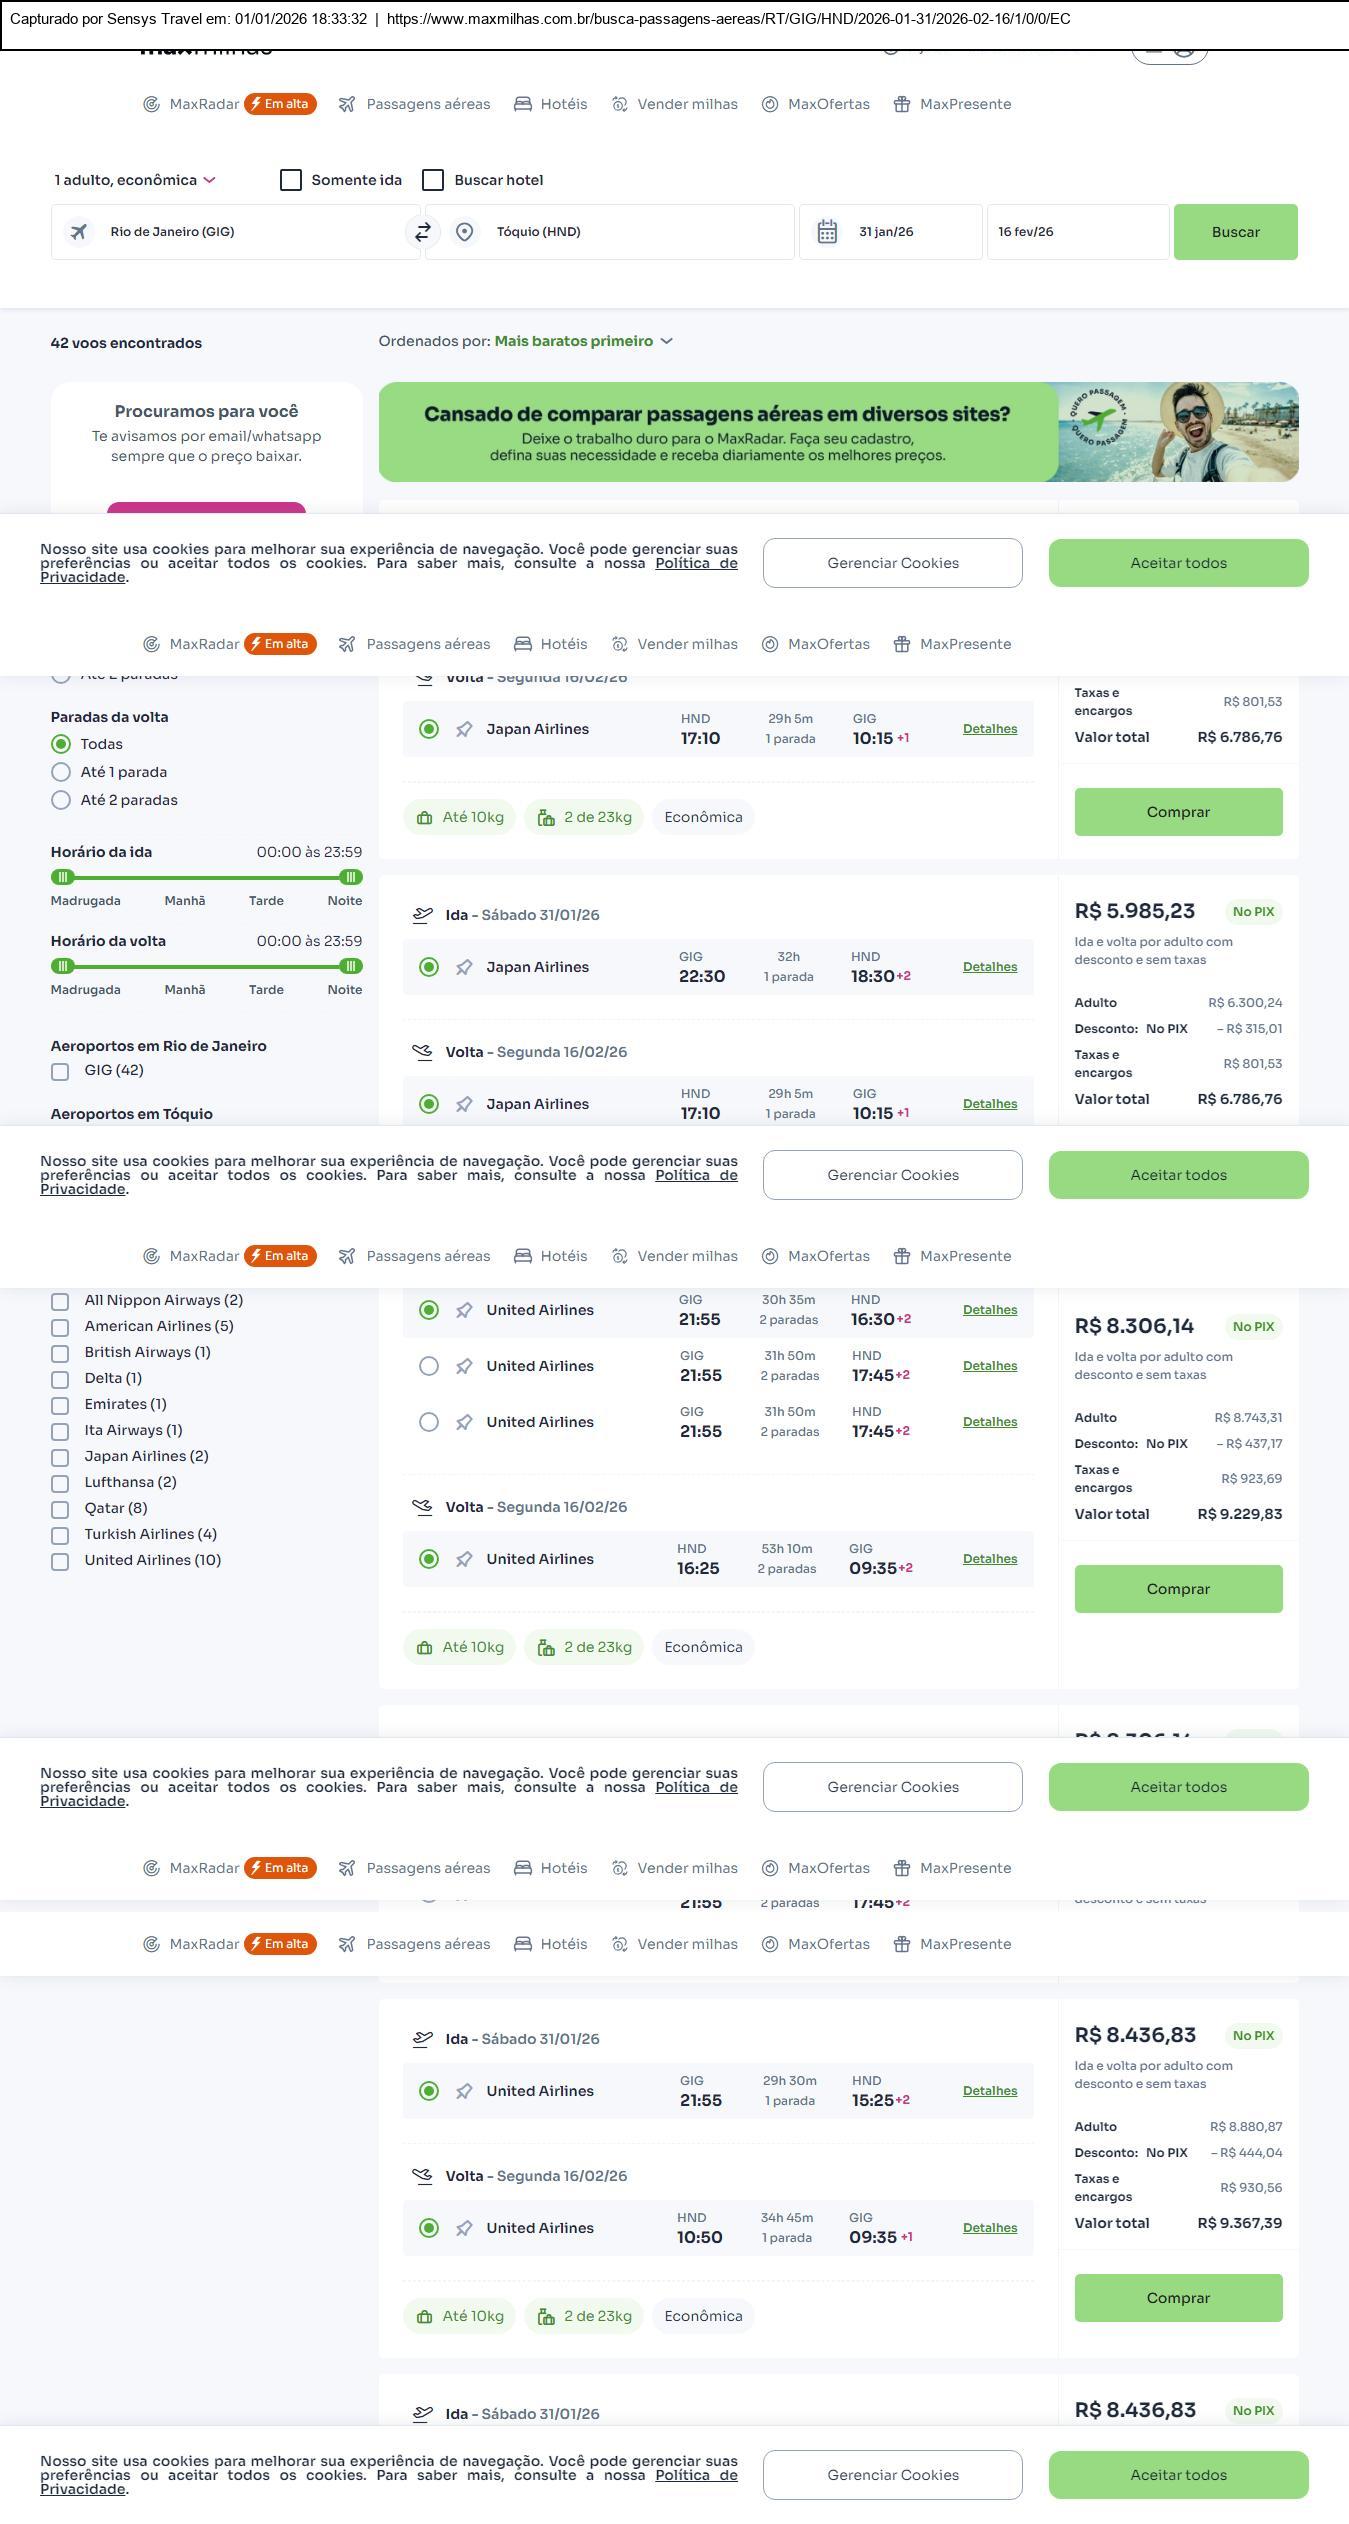Open the 16 fev/26 return date picker

tap(1077, 232)
